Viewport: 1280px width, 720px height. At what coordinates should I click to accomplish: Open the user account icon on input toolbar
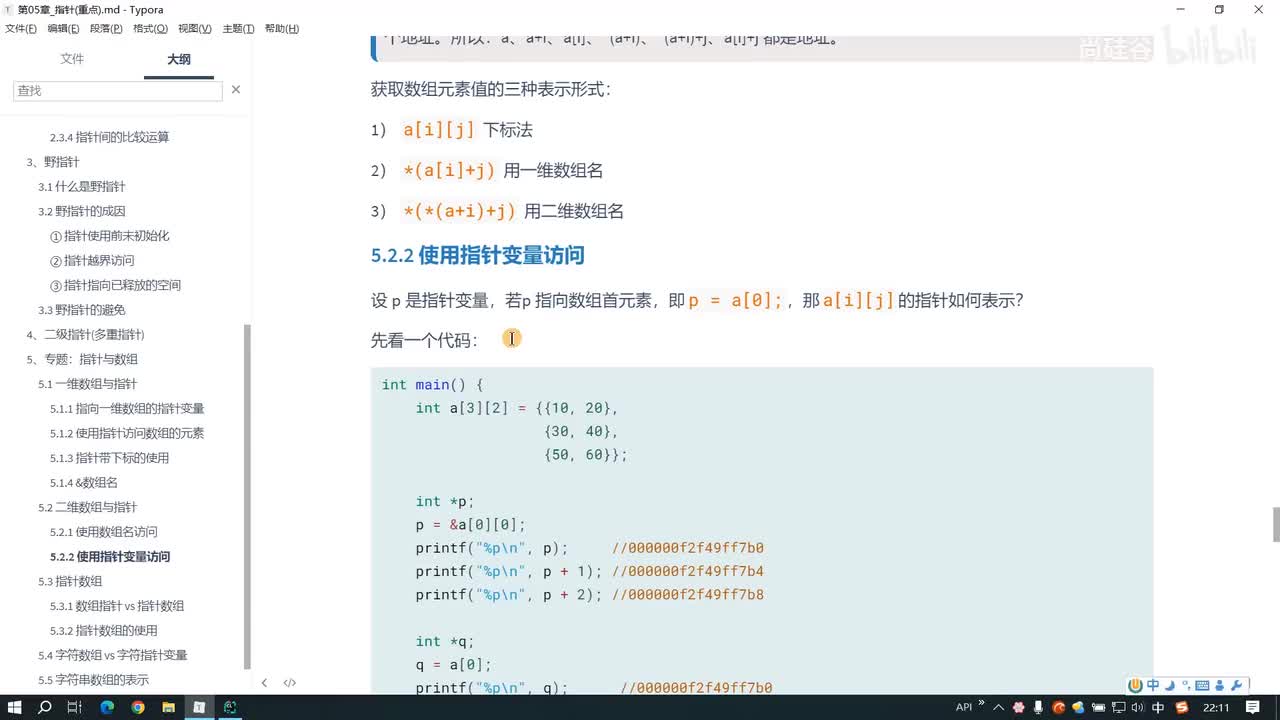(1219, 685)
